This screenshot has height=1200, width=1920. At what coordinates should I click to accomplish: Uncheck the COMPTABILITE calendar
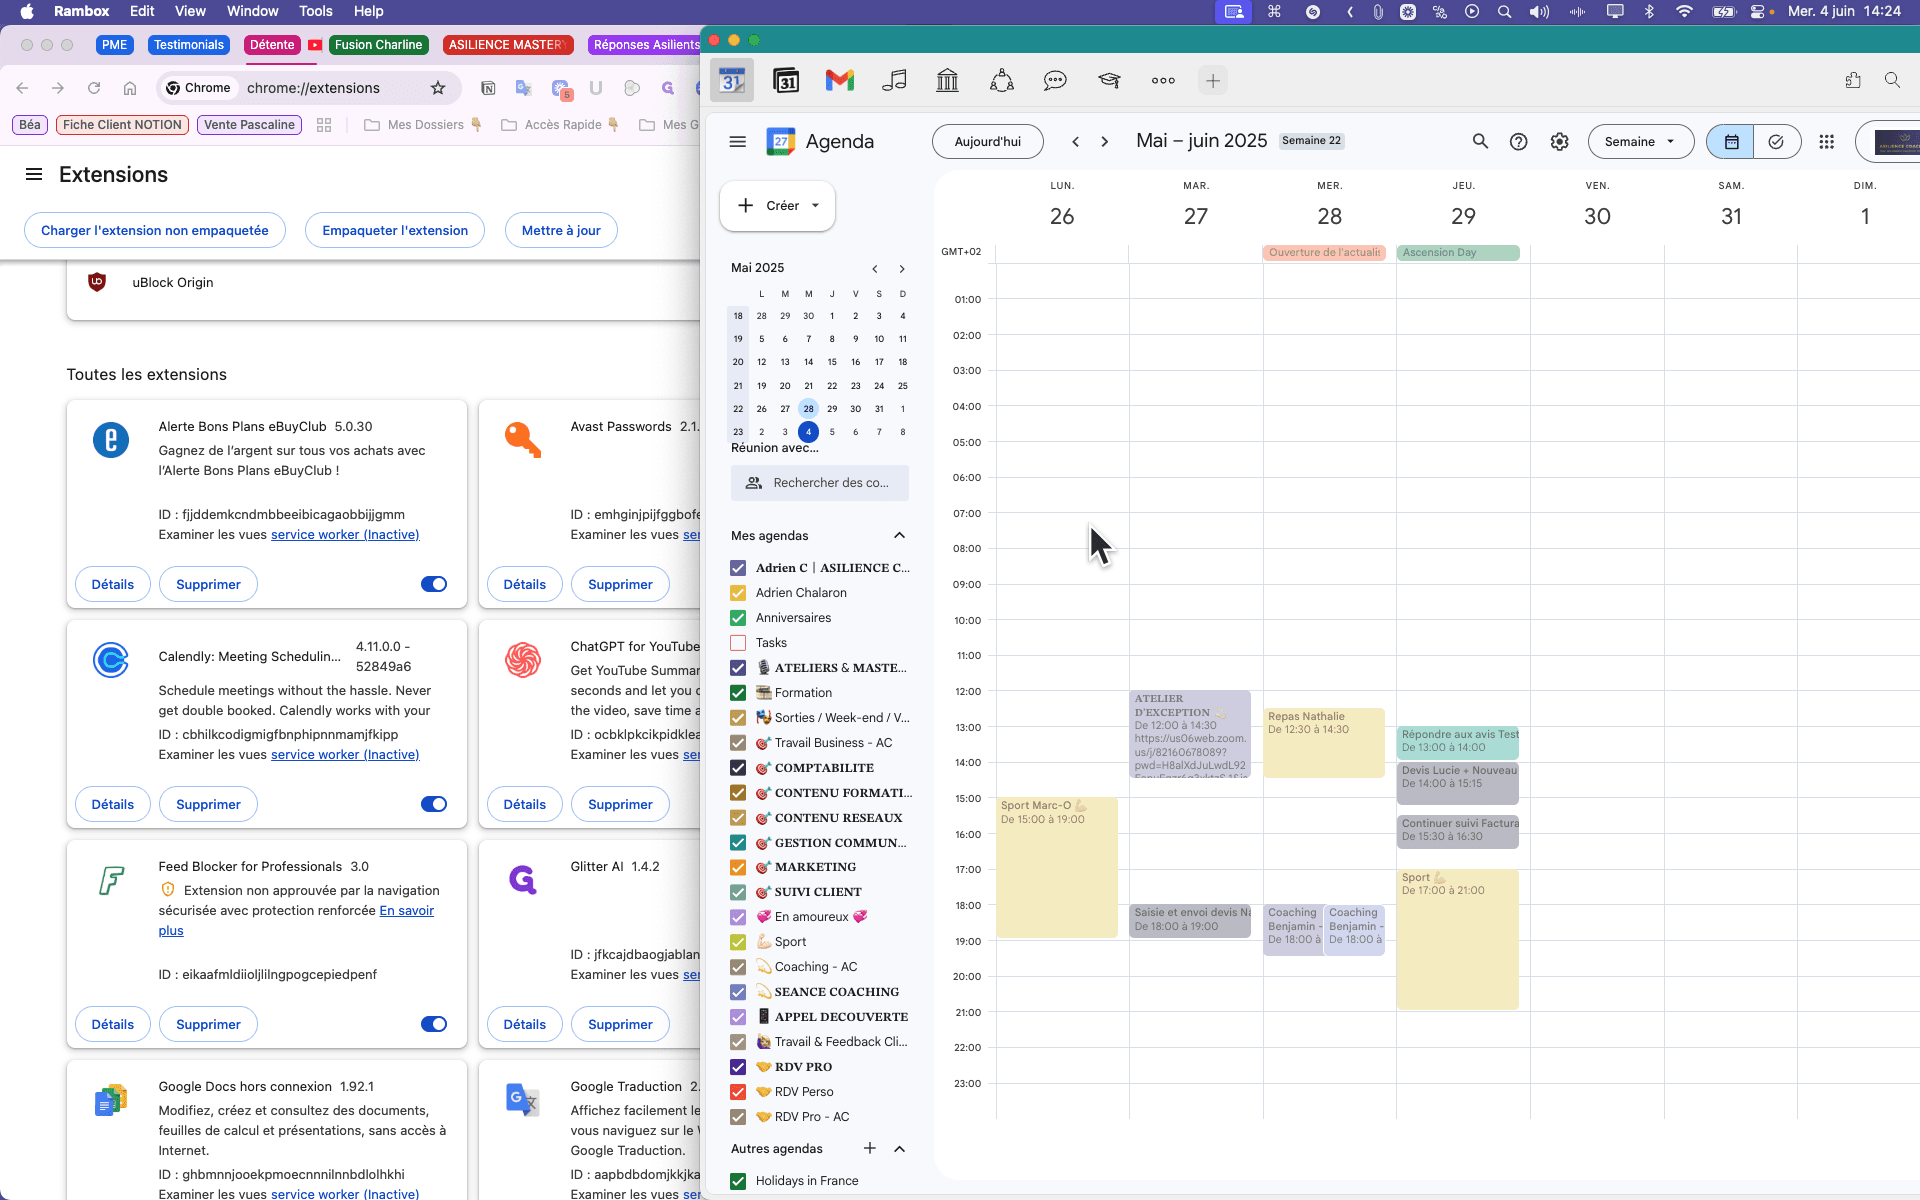pyautogui.click(x=738, y=768)
